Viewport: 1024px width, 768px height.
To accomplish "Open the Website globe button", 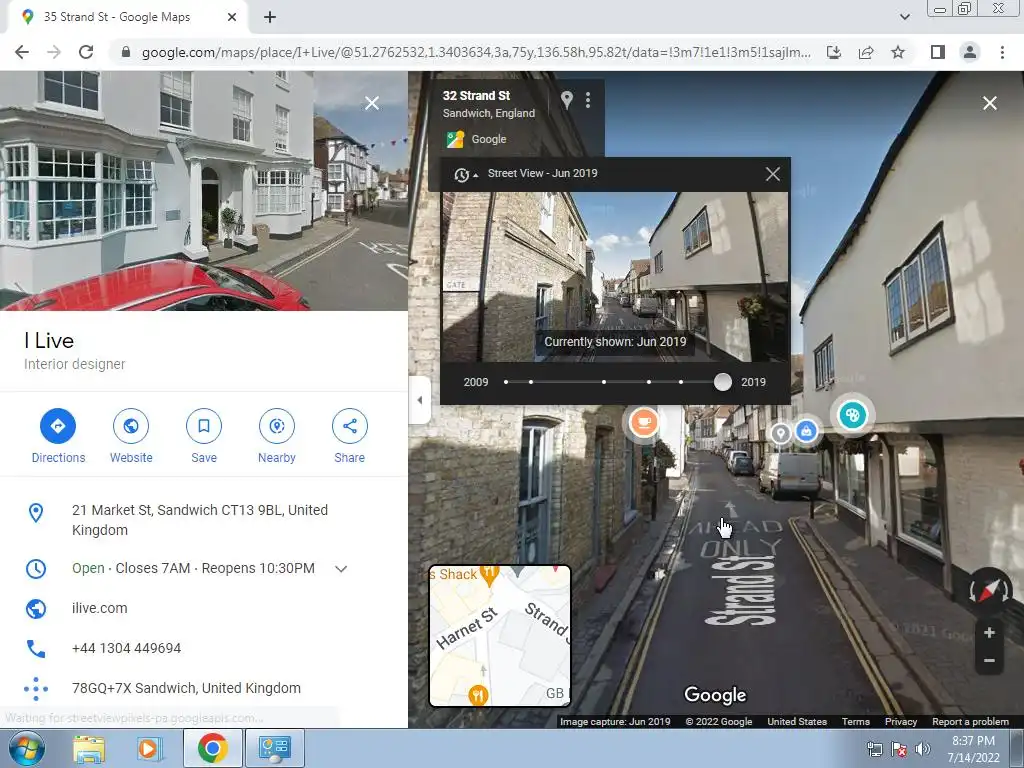I will coord(131,426).
